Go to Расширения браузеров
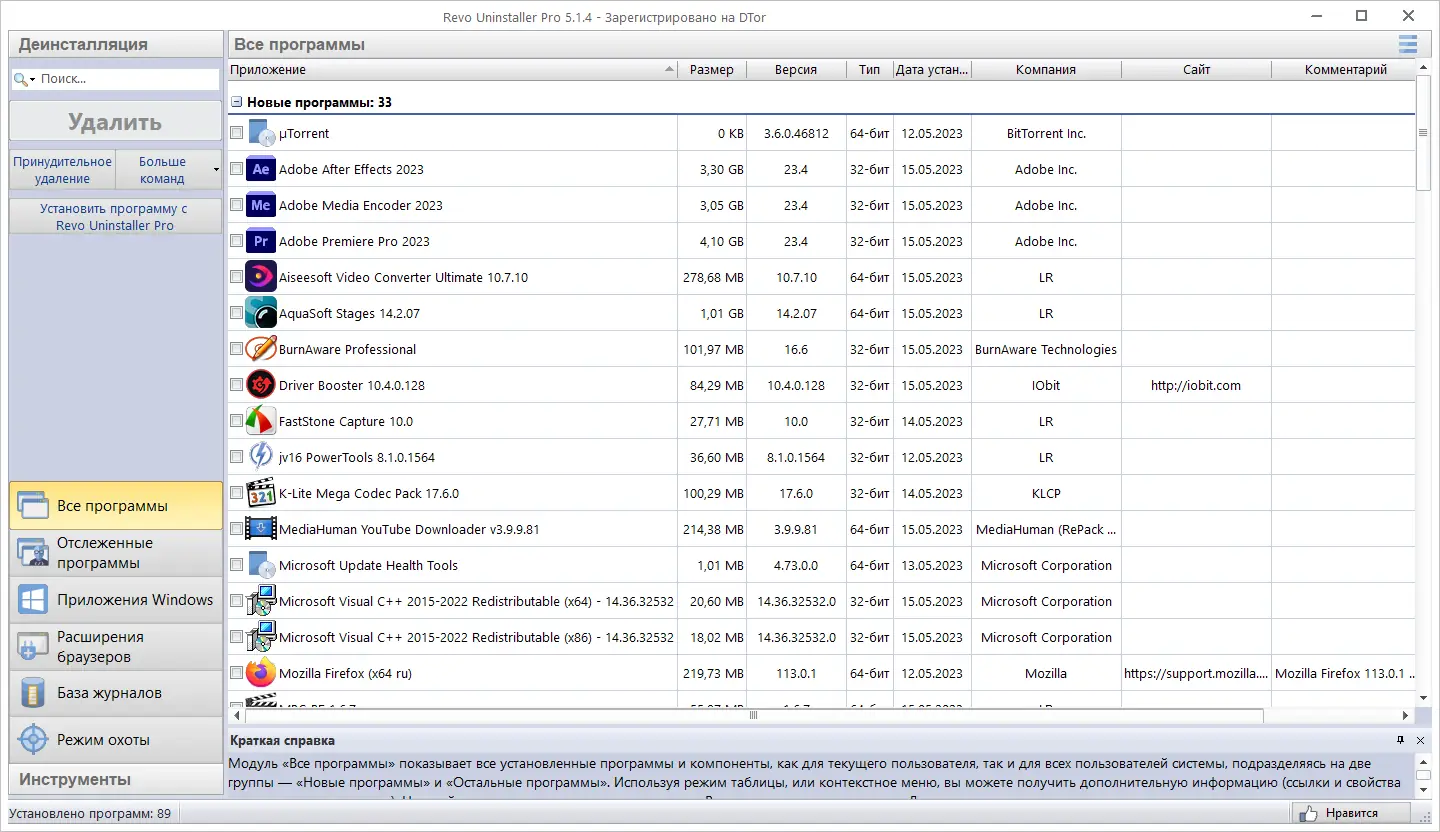The width and height of the screenshot is (1440, 832). pyautogui.click(x=116, y=647)
